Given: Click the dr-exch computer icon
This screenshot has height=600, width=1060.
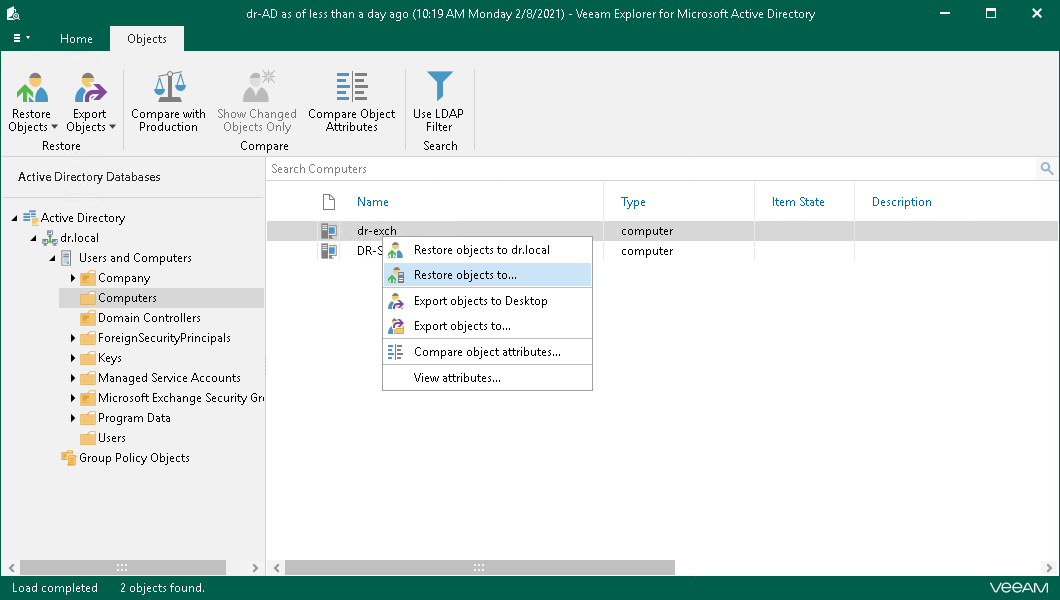Looking at the screenshot, I should (329, 231).
